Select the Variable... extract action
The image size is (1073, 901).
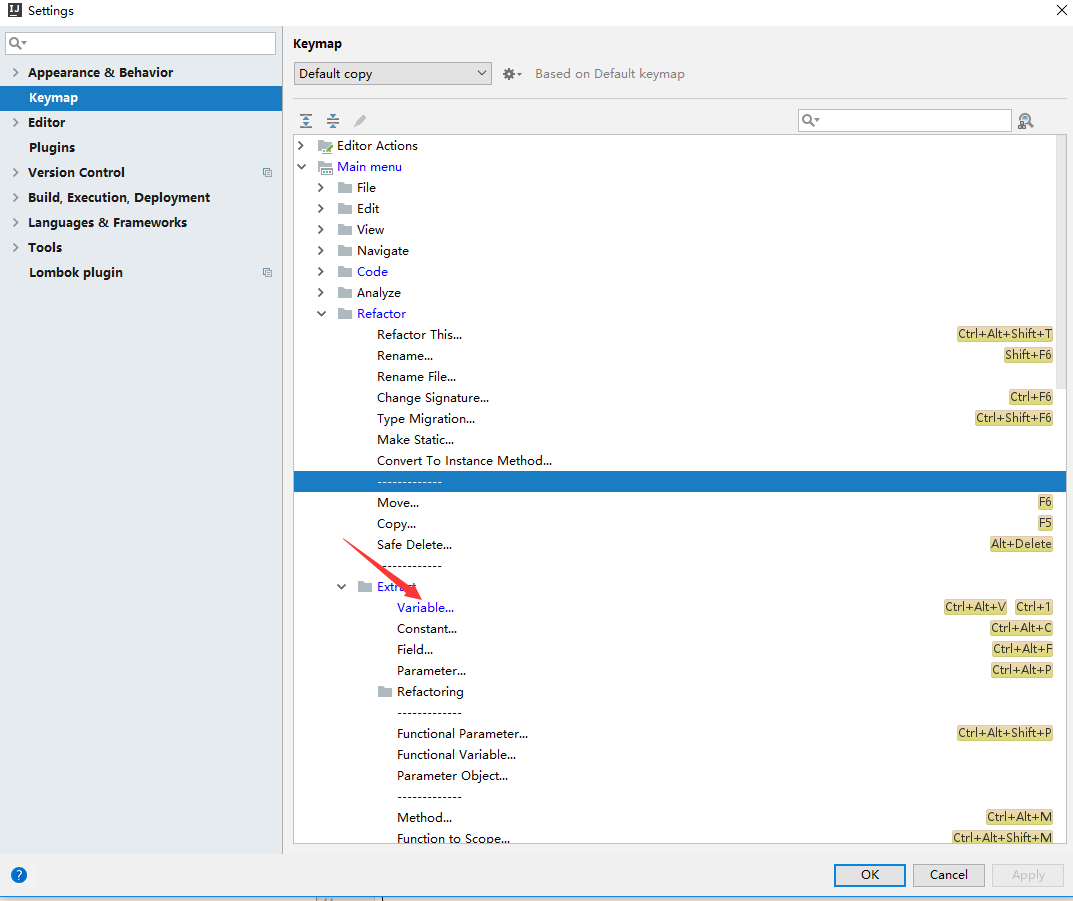coord(425,608)
